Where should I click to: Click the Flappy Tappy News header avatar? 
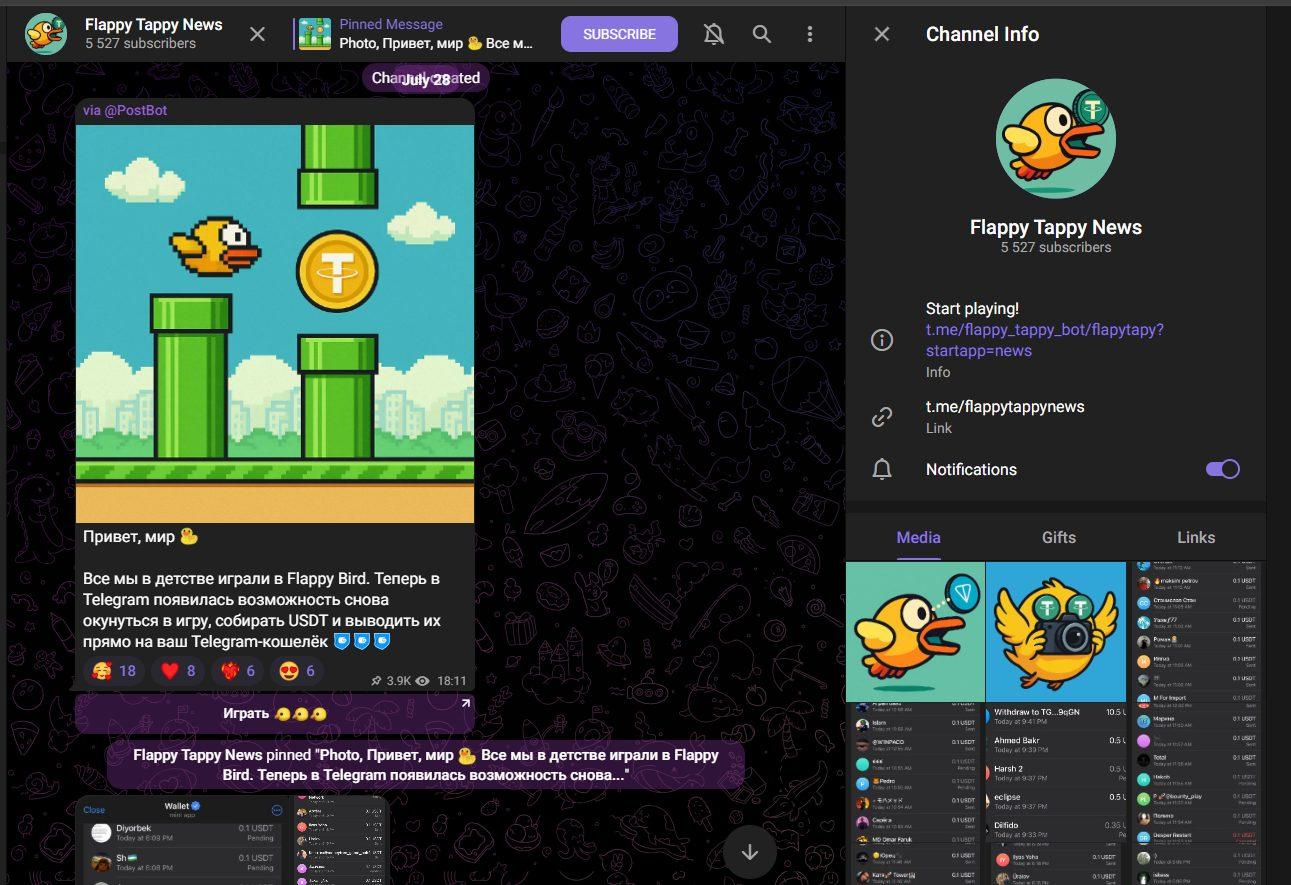[x=46, y=34]
